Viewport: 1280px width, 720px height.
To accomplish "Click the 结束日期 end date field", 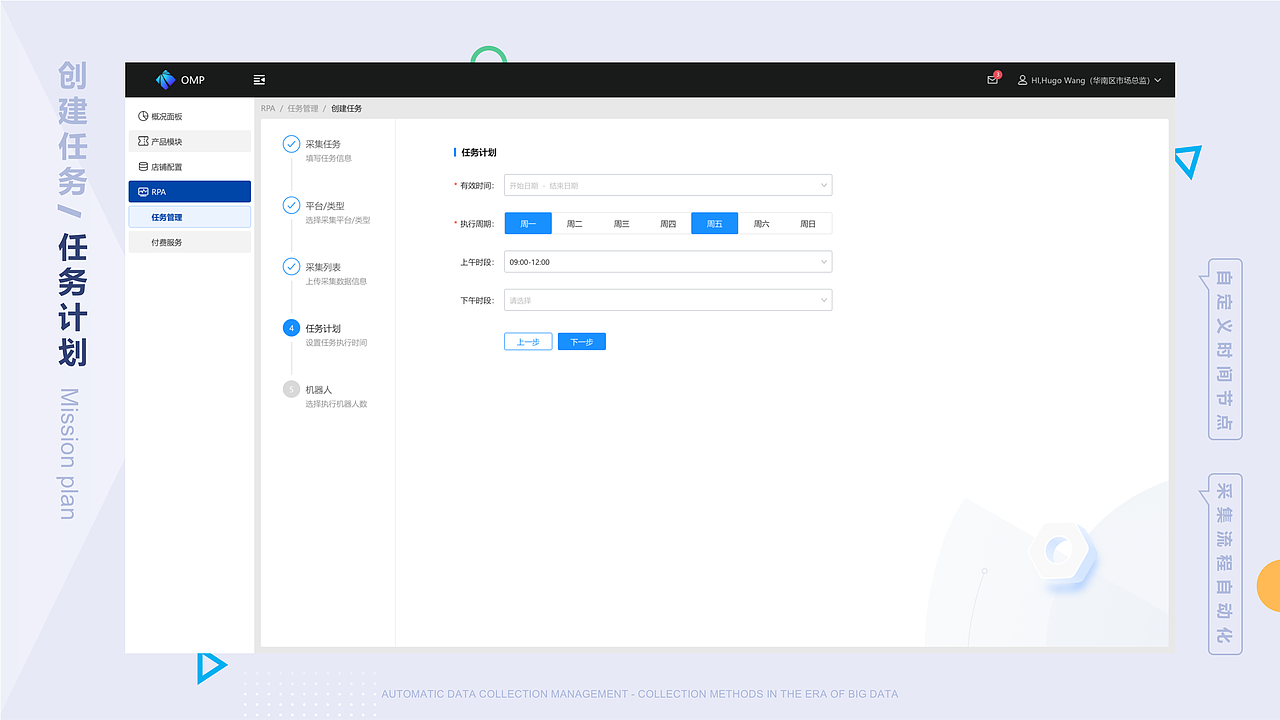I will [564, 186].
